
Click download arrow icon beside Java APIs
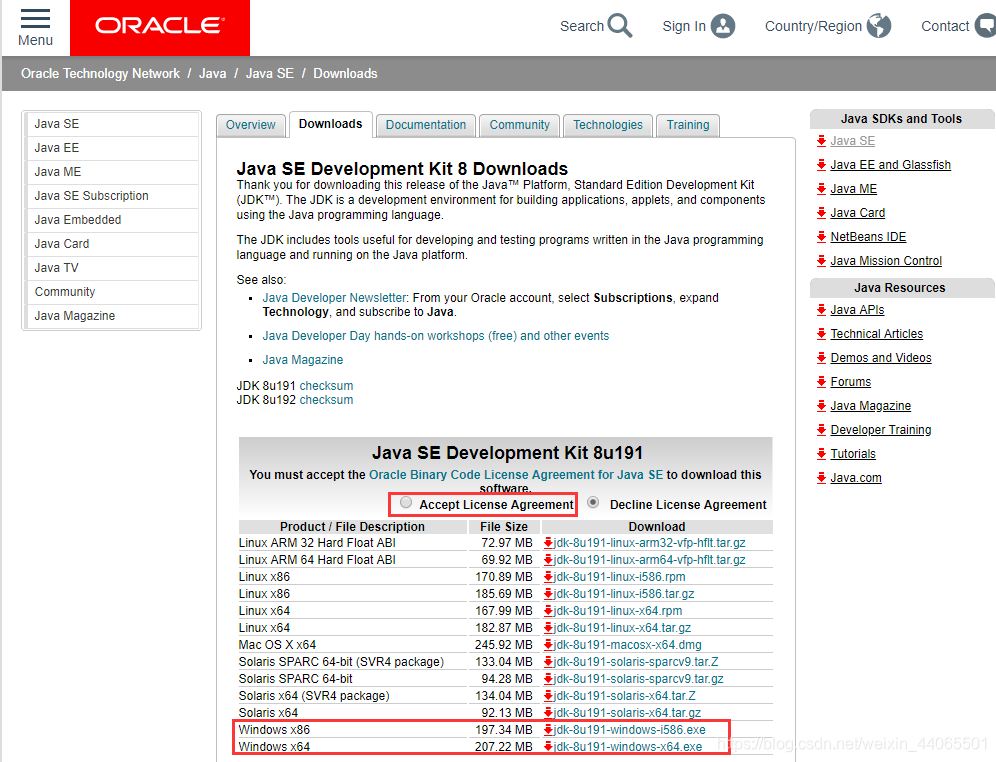click(821, 310)
